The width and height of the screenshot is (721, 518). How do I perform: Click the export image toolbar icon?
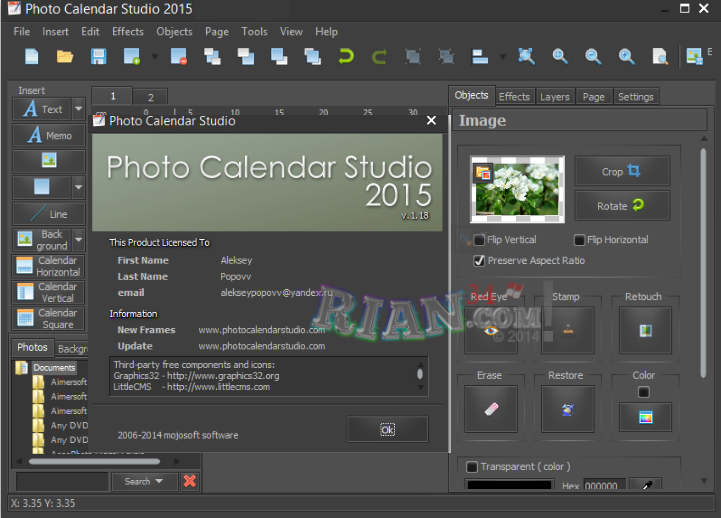tap(694, 57)
